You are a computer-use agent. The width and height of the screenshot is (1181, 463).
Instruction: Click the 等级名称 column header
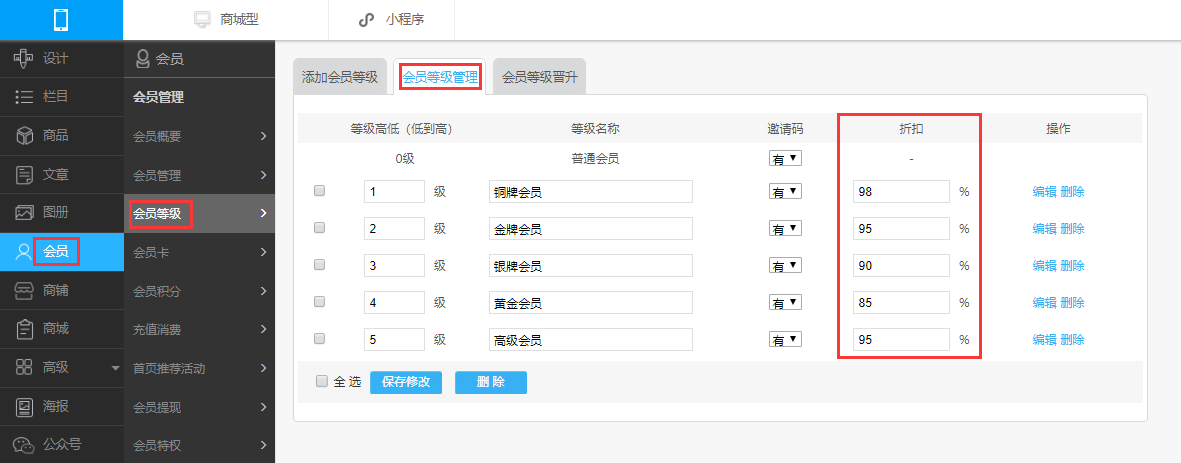595,129
